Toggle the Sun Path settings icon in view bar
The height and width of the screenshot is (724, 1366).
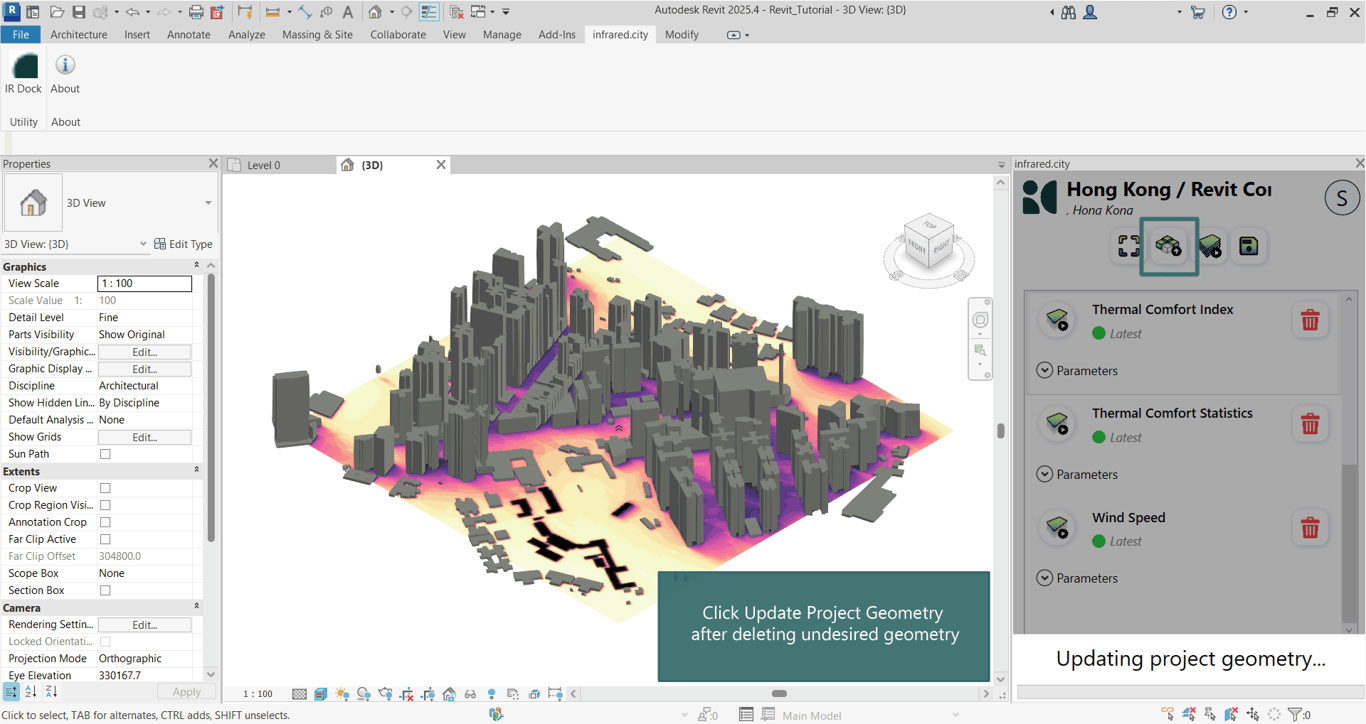pyautogui.click(x=342, y=694)
